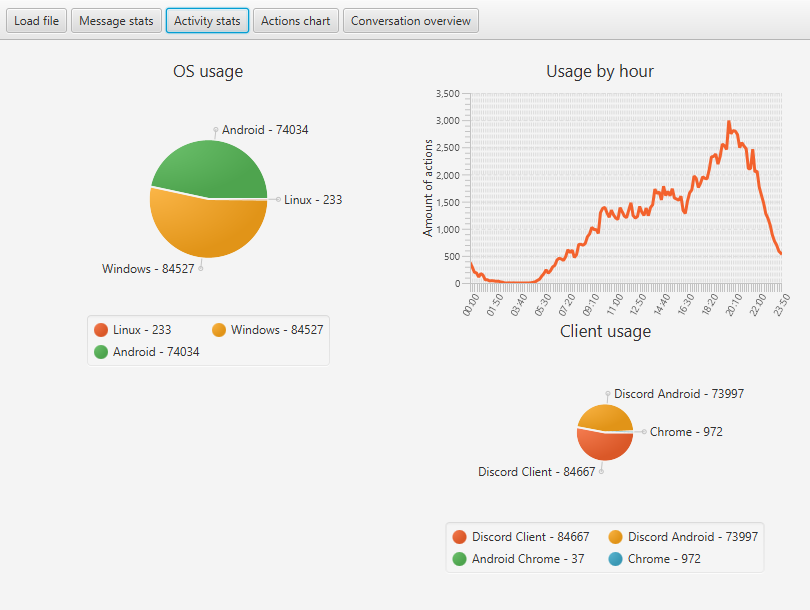This screenshot has height=610, width=810.
Task: Click the blue Chrome legend swatch
Action: click(x=615, y=559)
